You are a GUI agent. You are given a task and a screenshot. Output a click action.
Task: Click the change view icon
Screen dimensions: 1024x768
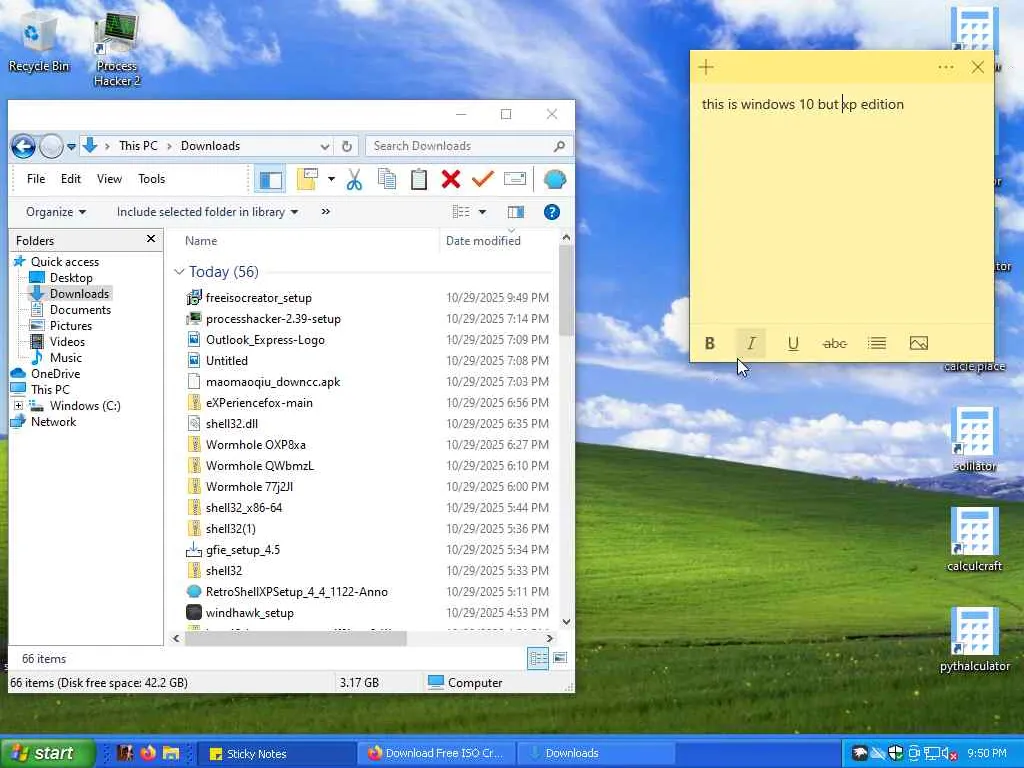(461, 212)
